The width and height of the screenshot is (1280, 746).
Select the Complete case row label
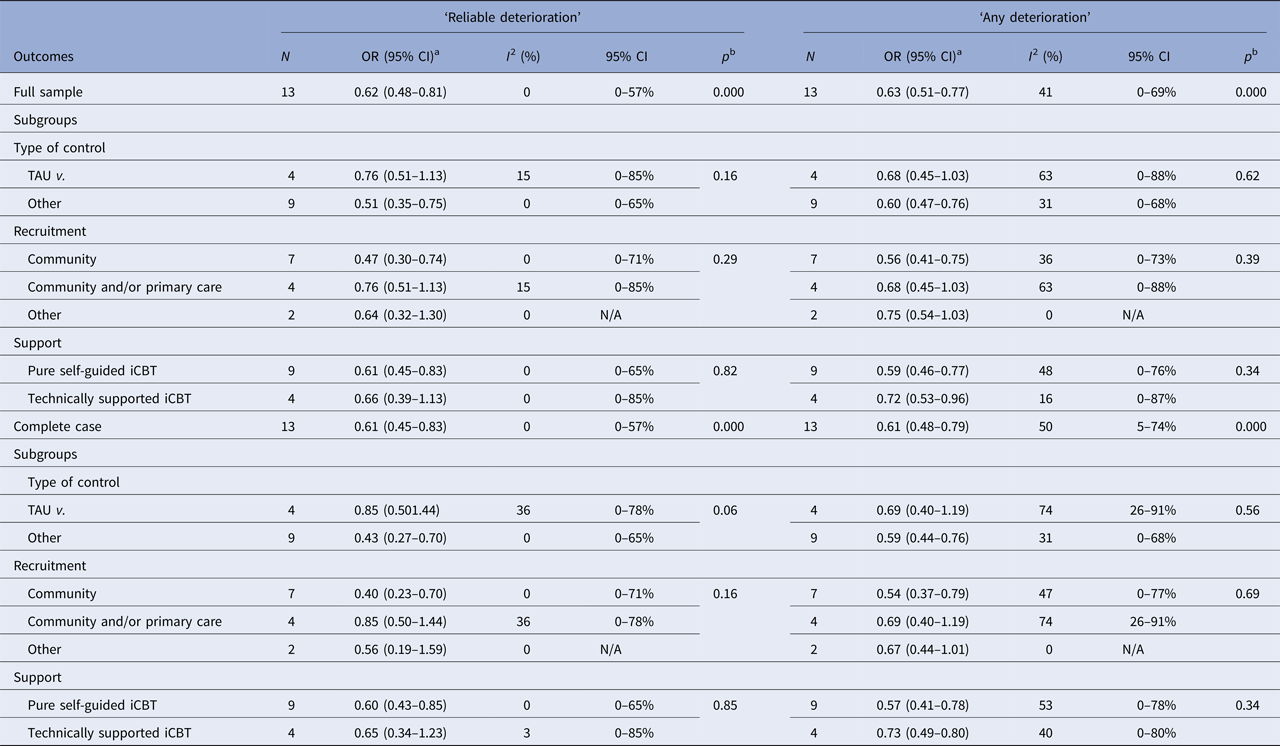(57, 426)
